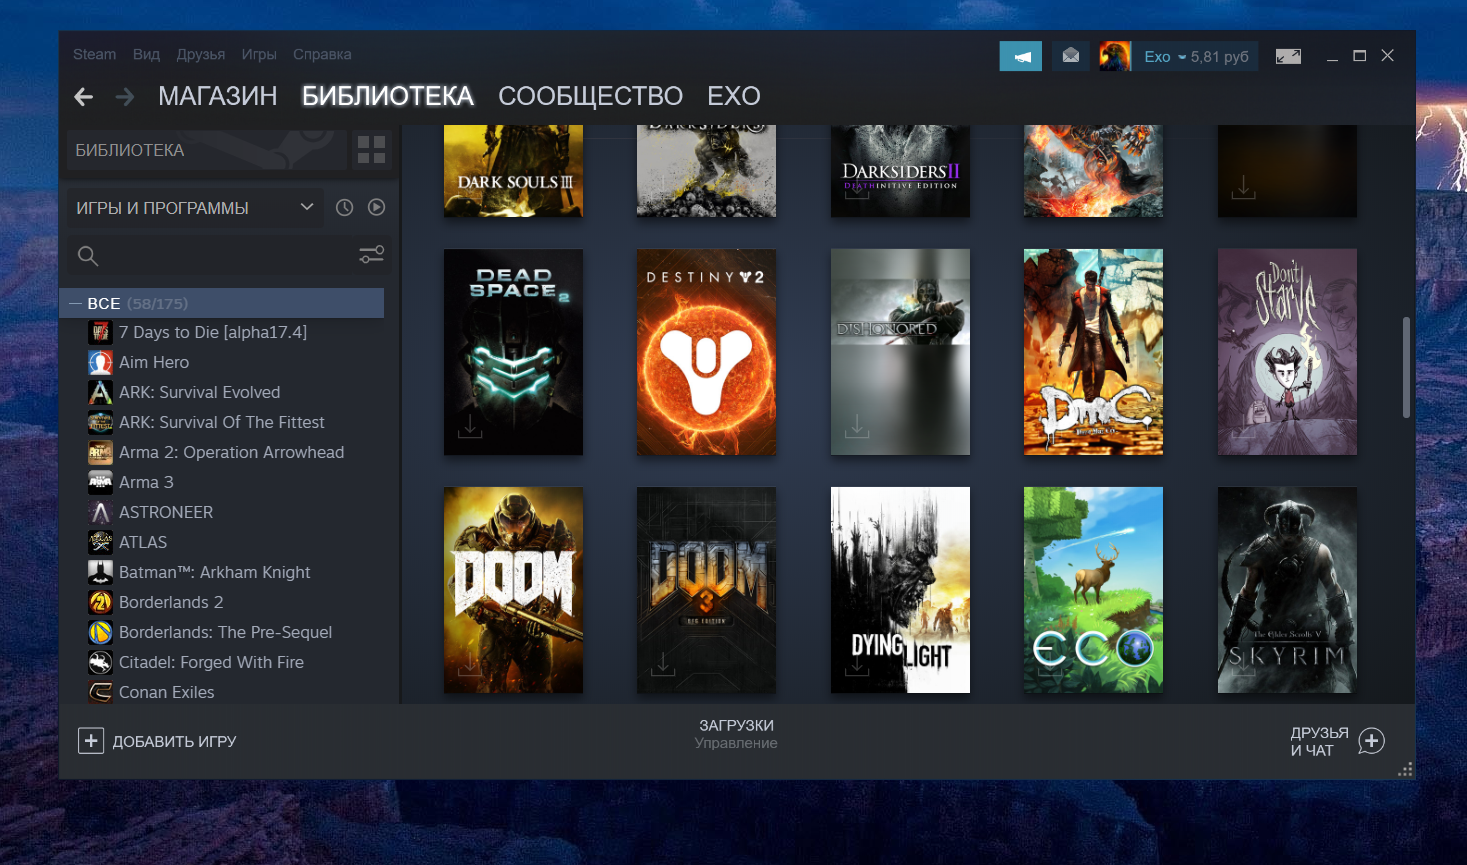Select the ECO cover
Image resolution: width=1467 pixels, height=865 pixels.
pos(1093,590)
